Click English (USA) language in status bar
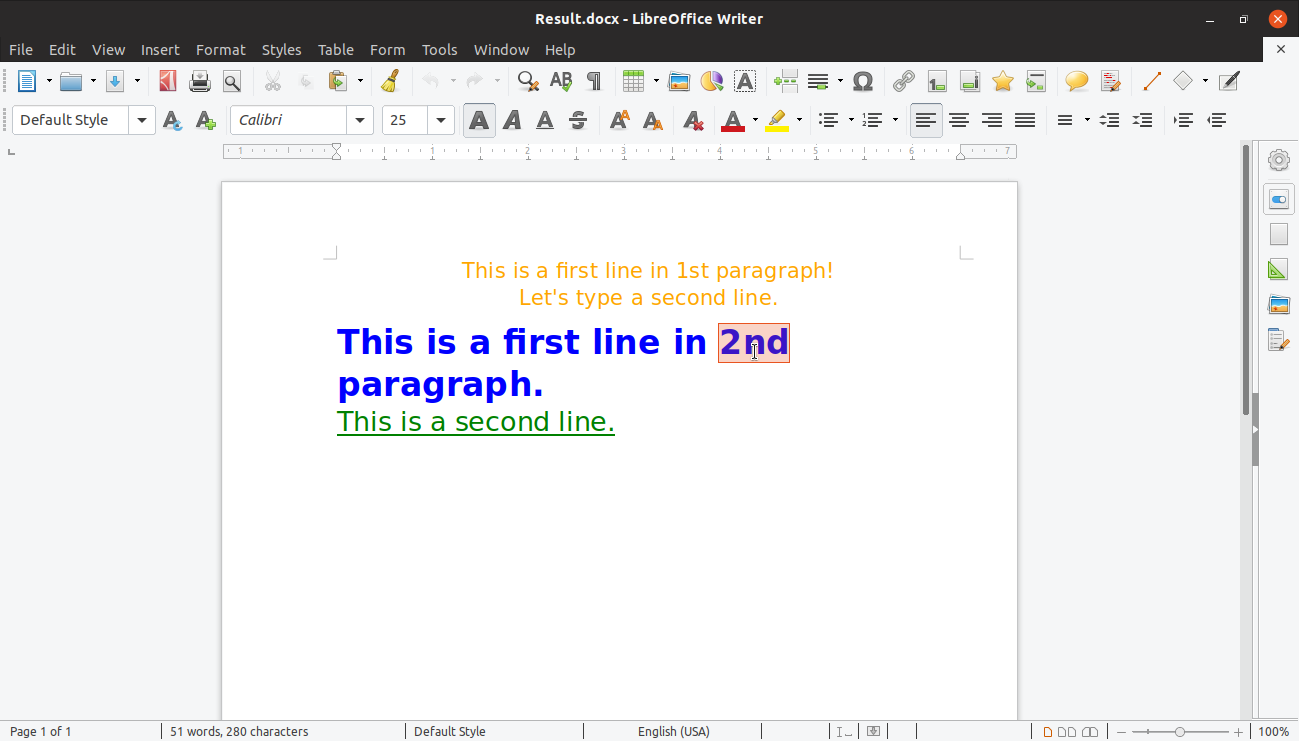 pos(673,731)
